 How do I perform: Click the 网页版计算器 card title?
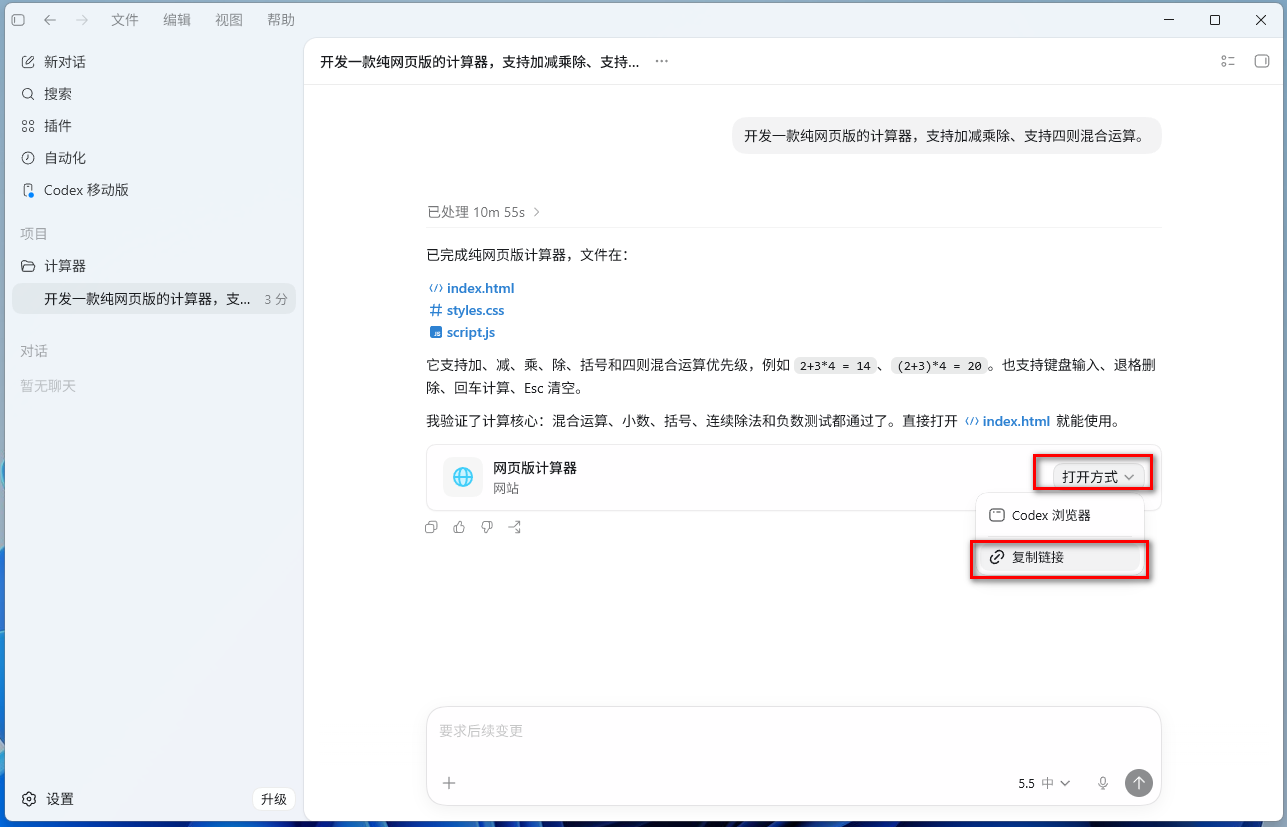tap(535, 468)
